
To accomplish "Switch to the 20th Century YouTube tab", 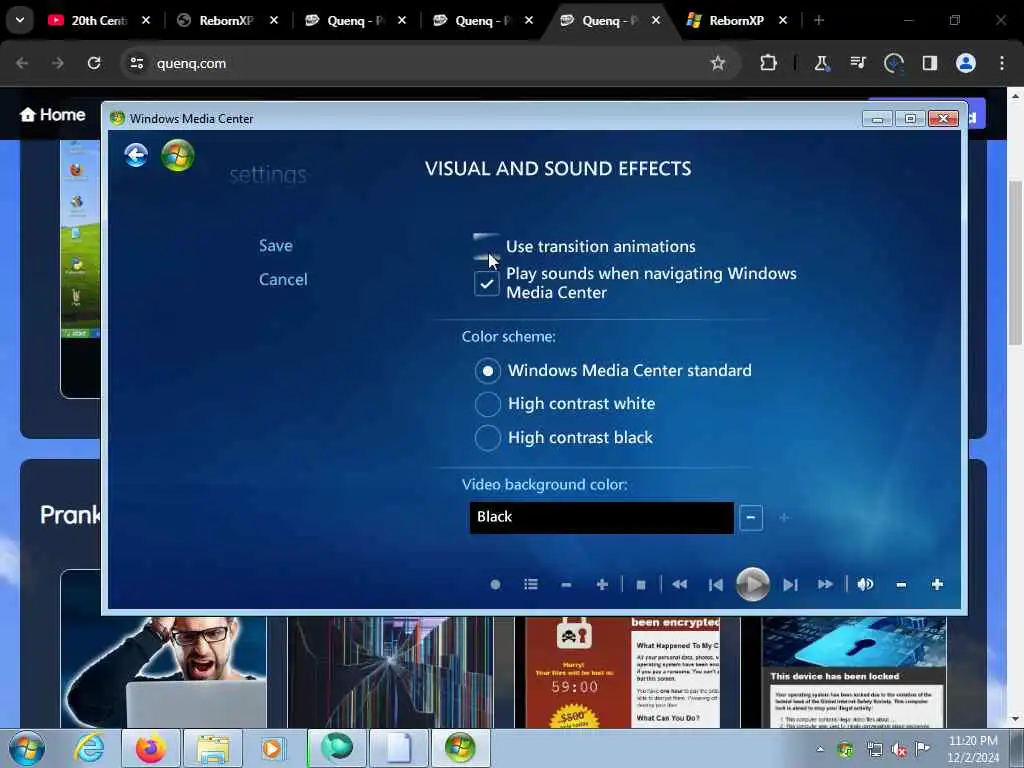I will (x=98, y=20).
